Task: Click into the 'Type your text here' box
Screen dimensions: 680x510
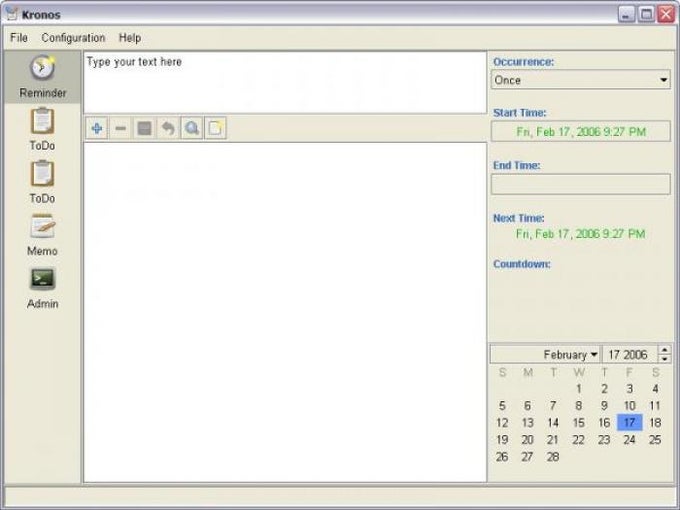Action: [285, 82]
